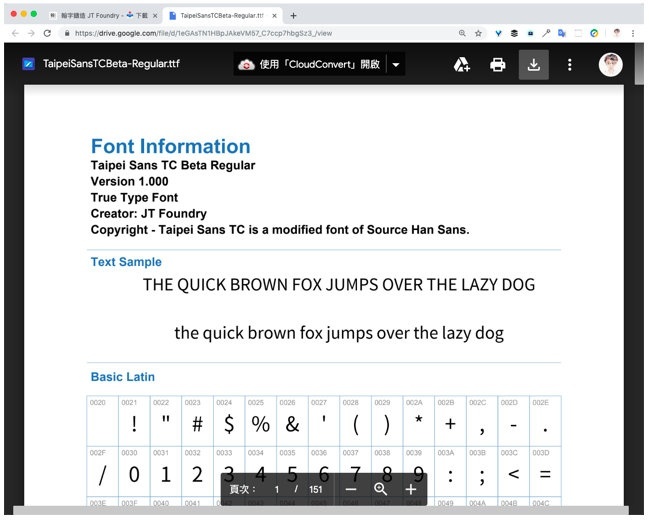Open the Chrome three-dot menu
Viewport: 649px width, 520px height.
click(633, 33)
